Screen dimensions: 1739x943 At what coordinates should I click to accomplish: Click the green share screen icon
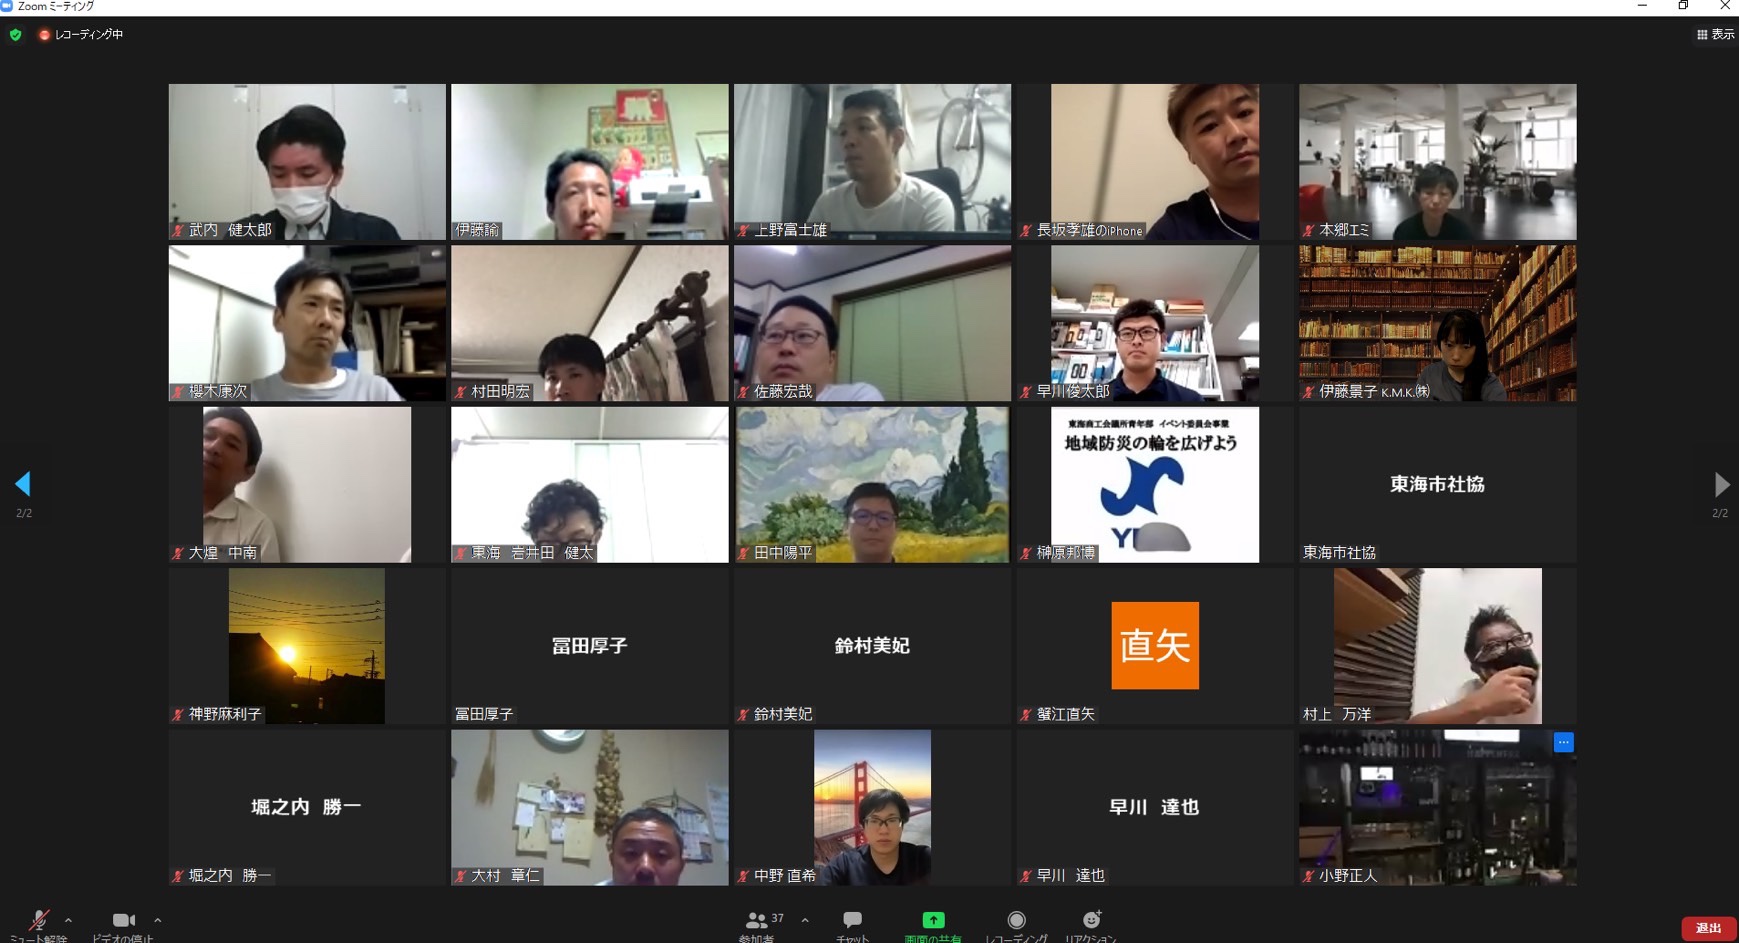point(932,921)
